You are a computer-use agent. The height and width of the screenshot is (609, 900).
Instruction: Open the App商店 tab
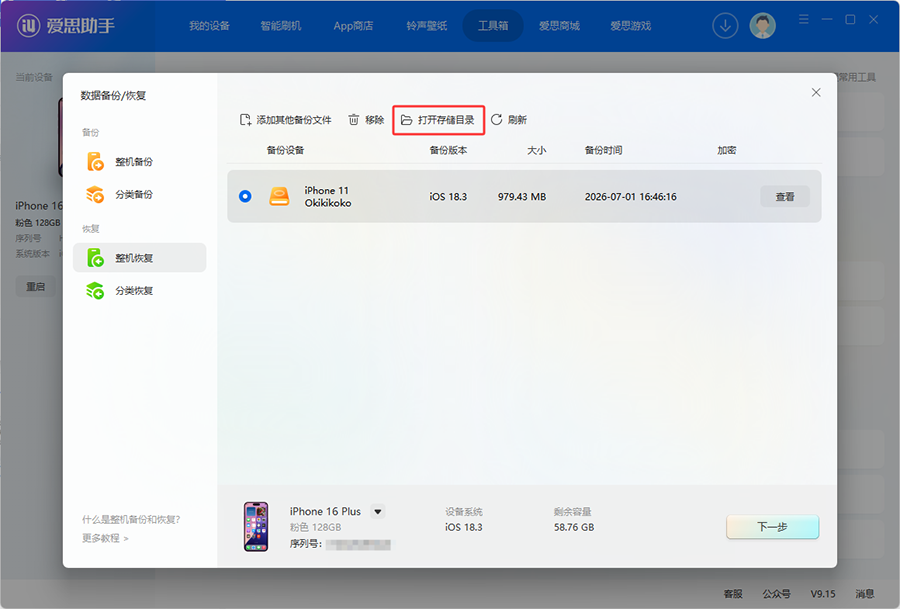coord(353,26)
